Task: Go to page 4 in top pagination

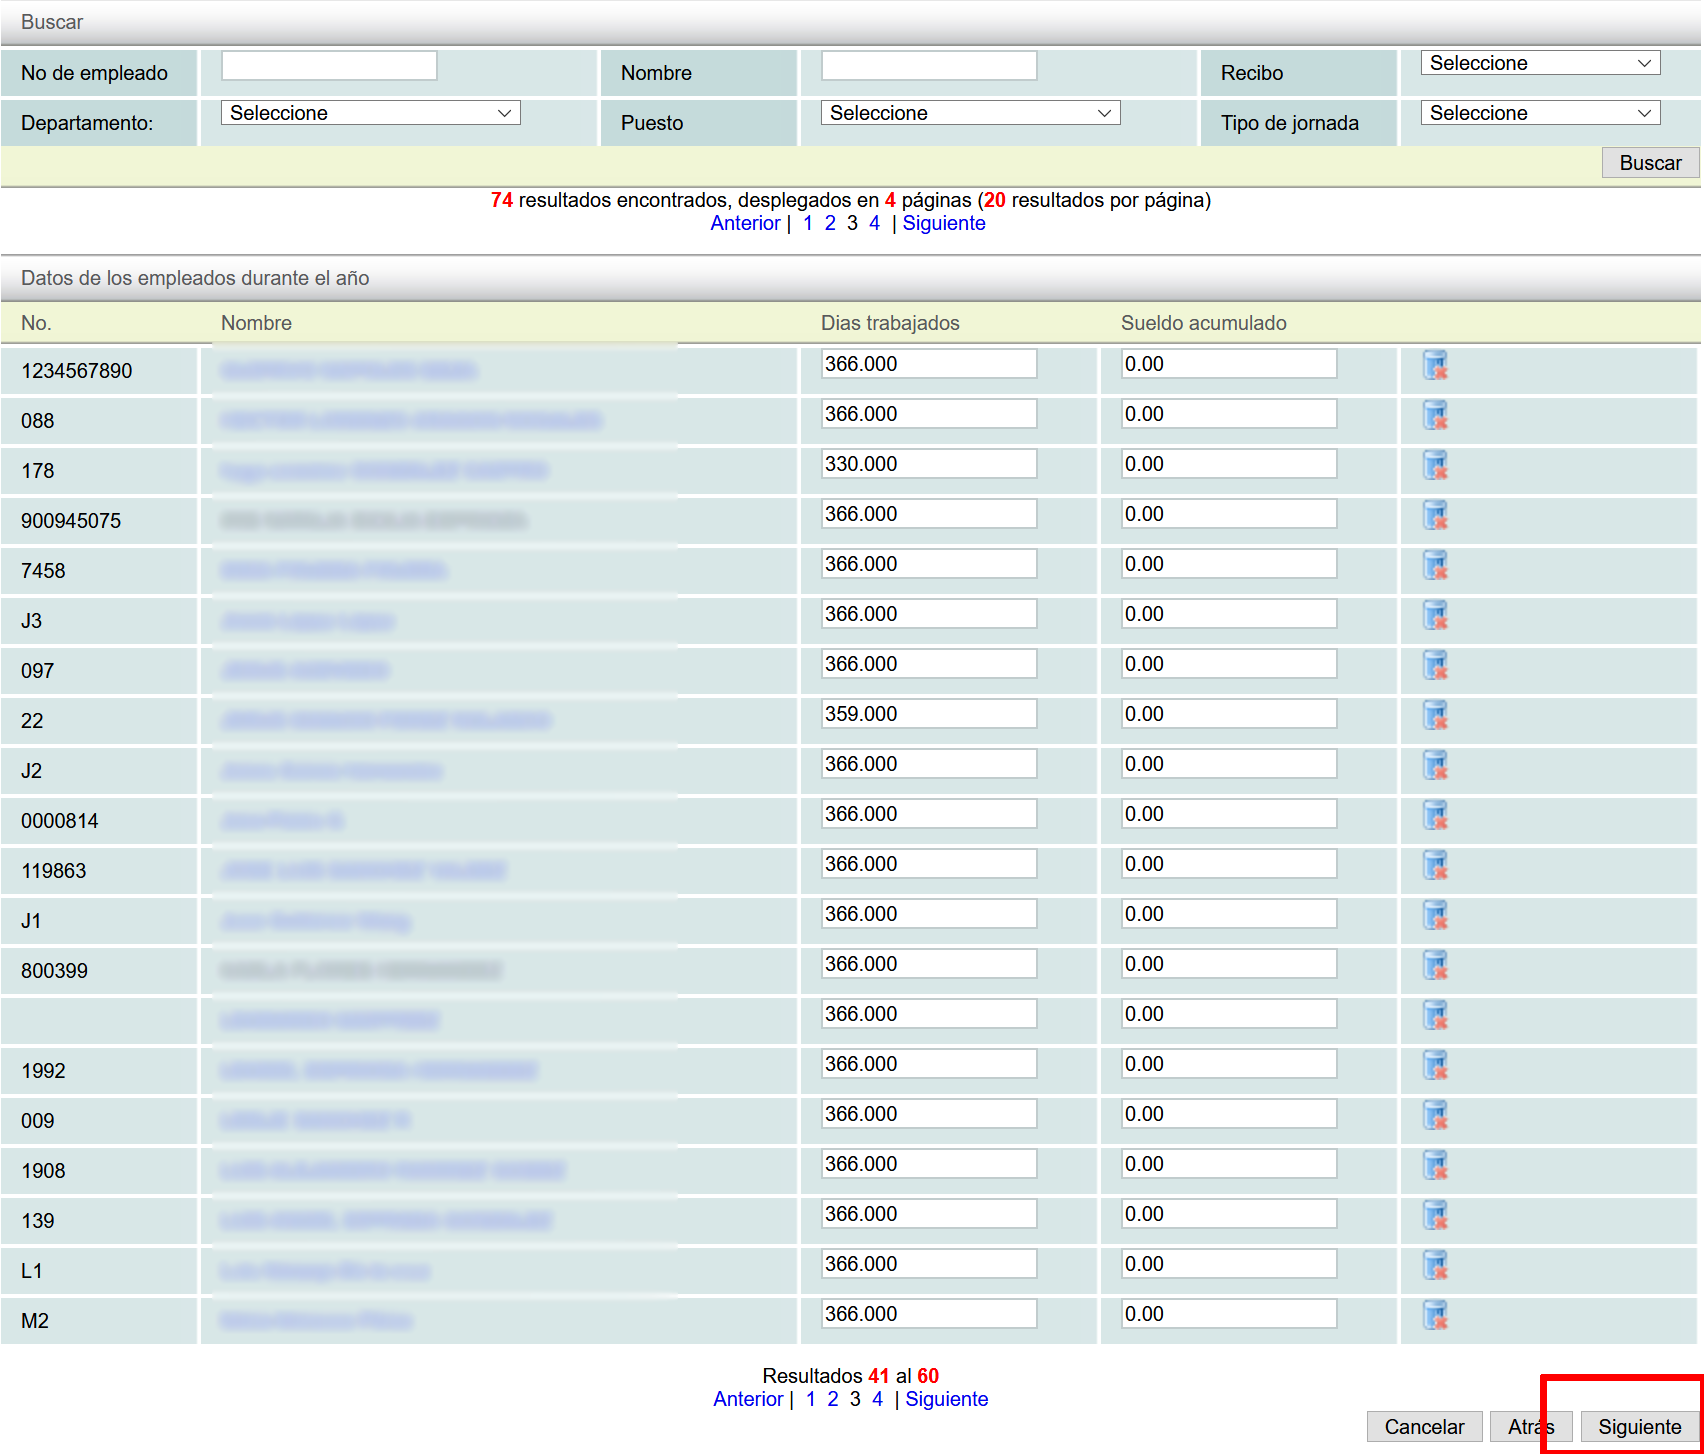Action: [874, 223]
